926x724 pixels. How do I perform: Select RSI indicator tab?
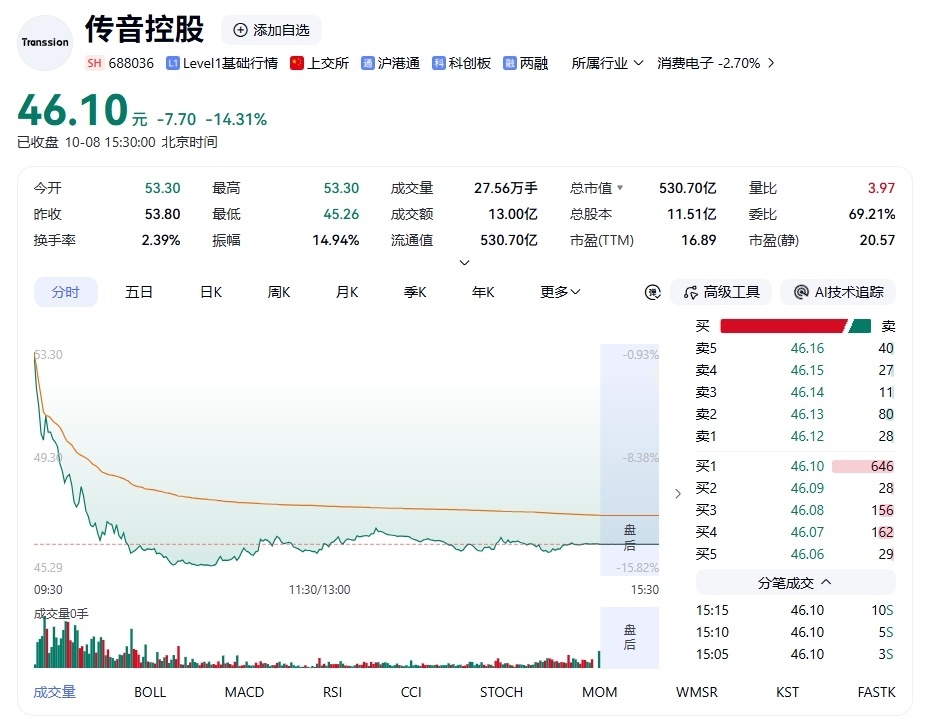tap(332, 692)
